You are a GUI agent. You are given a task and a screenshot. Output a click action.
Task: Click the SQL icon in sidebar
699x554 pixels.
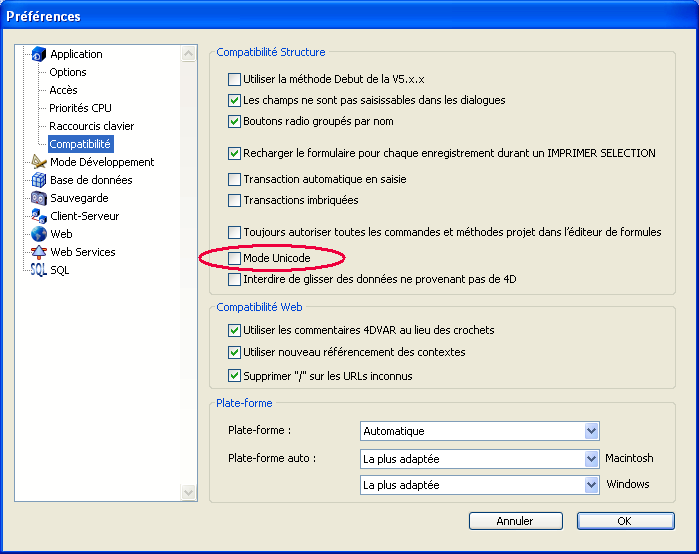pyautogui.click(x=39, y=270)
